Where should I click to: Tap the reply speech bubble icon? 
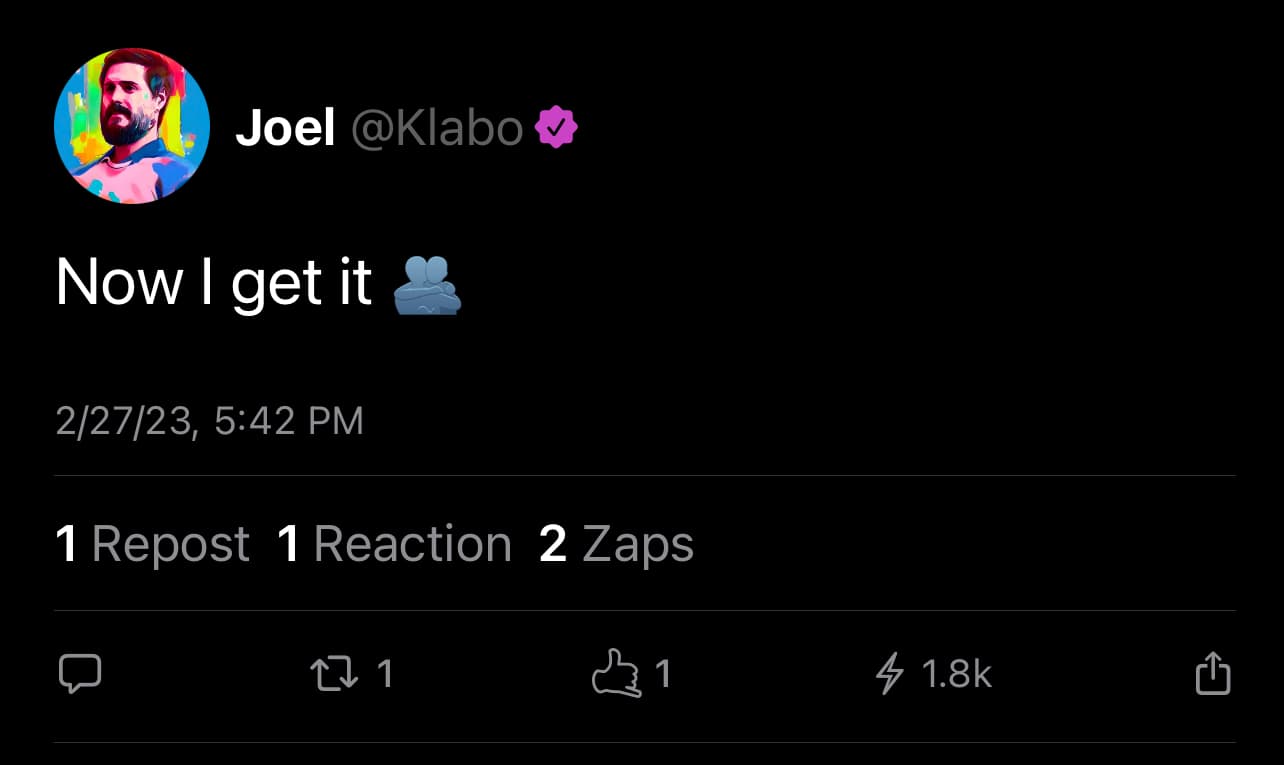click(x=80, y=674)
